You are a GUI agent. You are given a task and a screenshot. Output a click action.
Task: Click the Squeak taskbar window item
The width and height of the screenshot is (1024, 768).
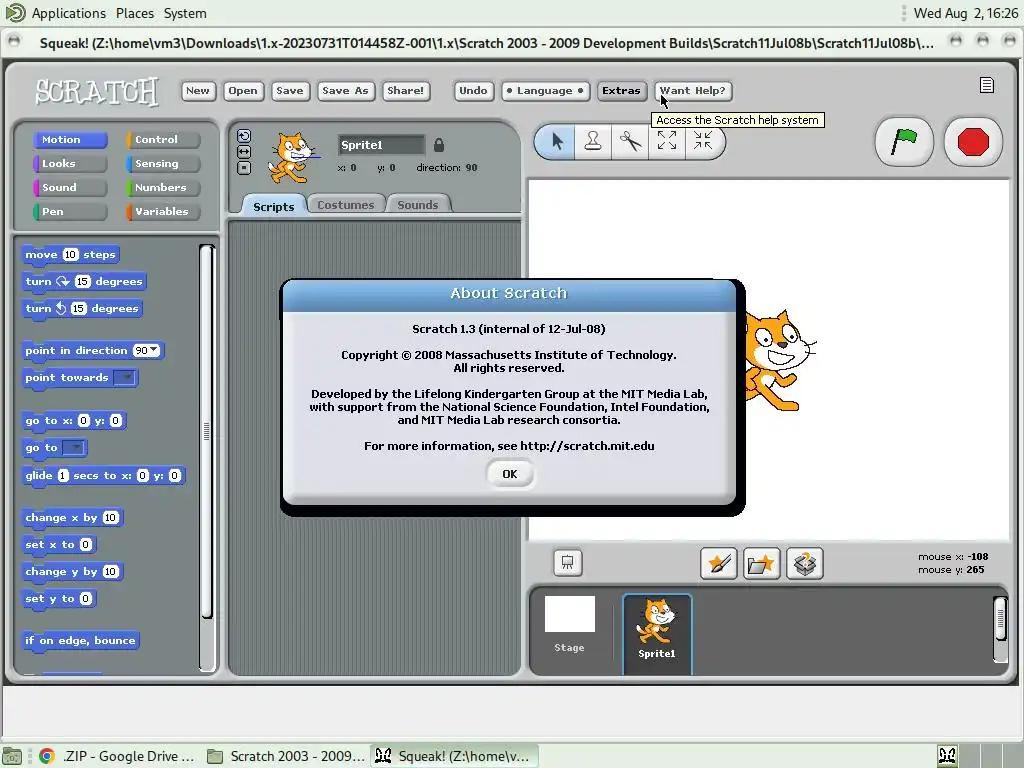point(455,756)
